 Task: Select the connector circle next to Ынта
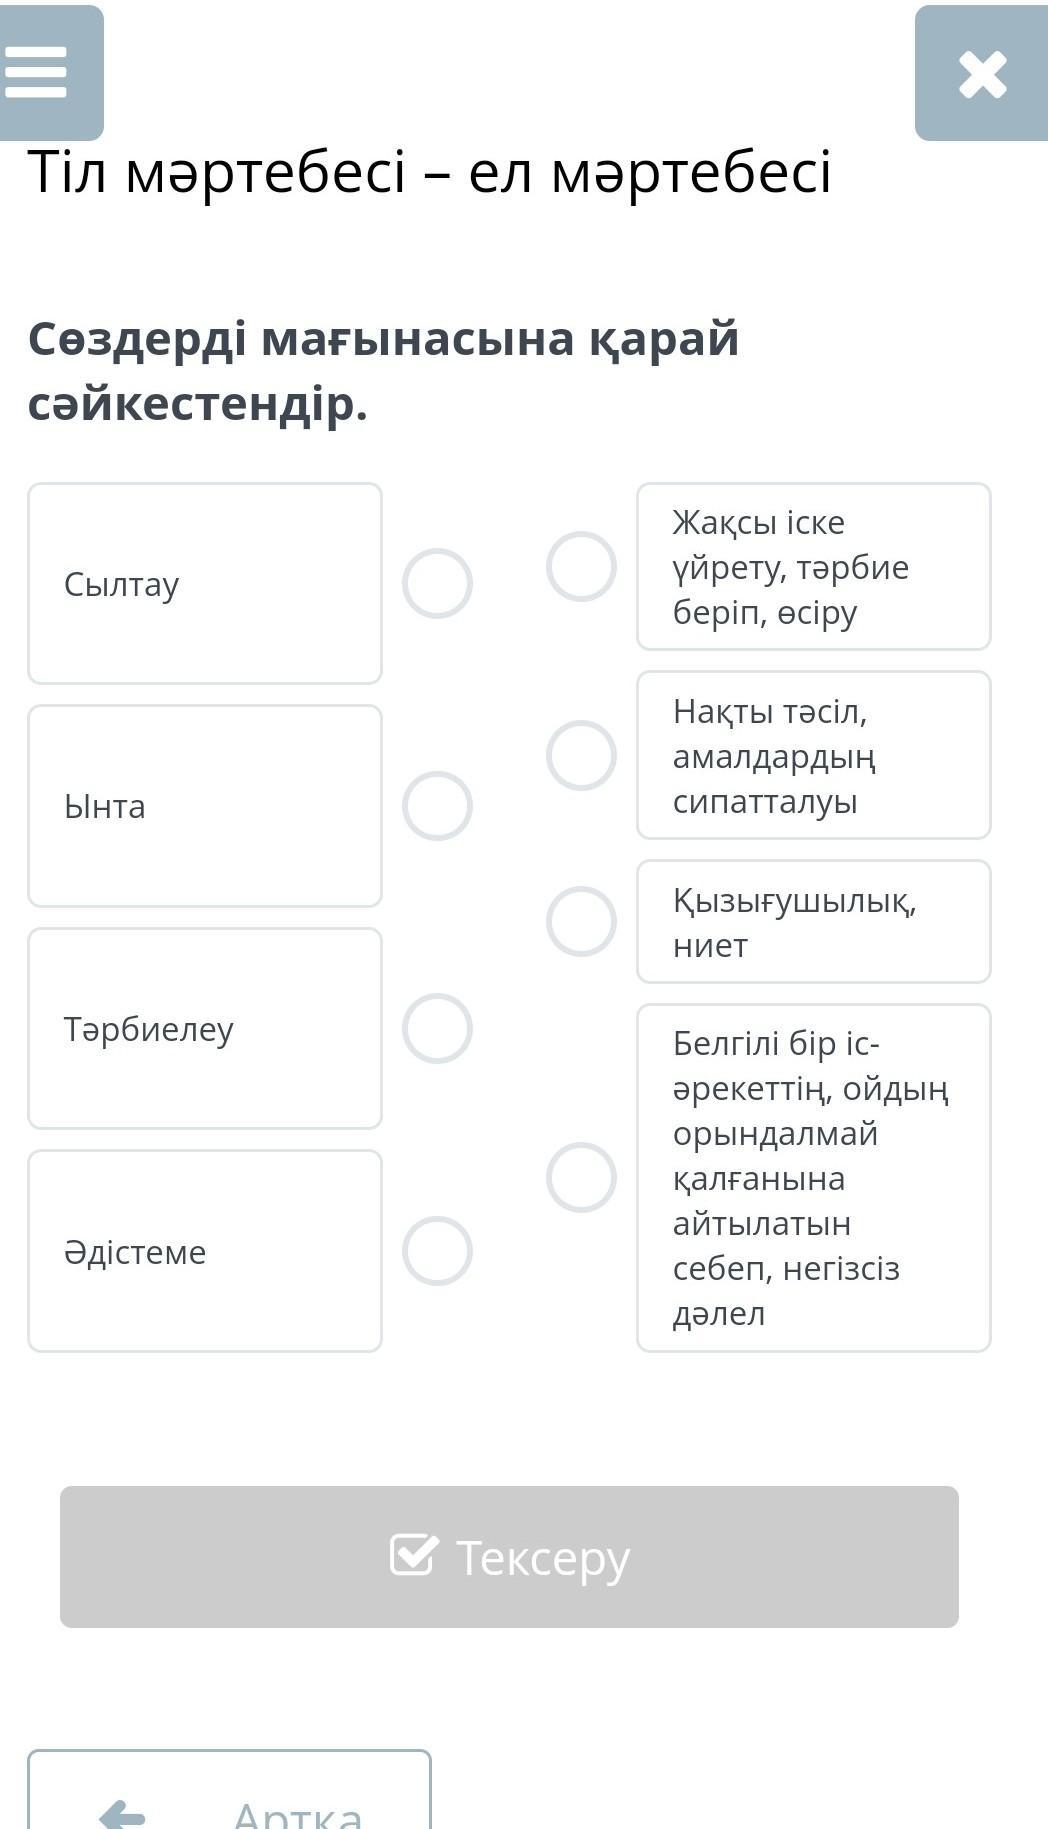click(x=437, y=806)
